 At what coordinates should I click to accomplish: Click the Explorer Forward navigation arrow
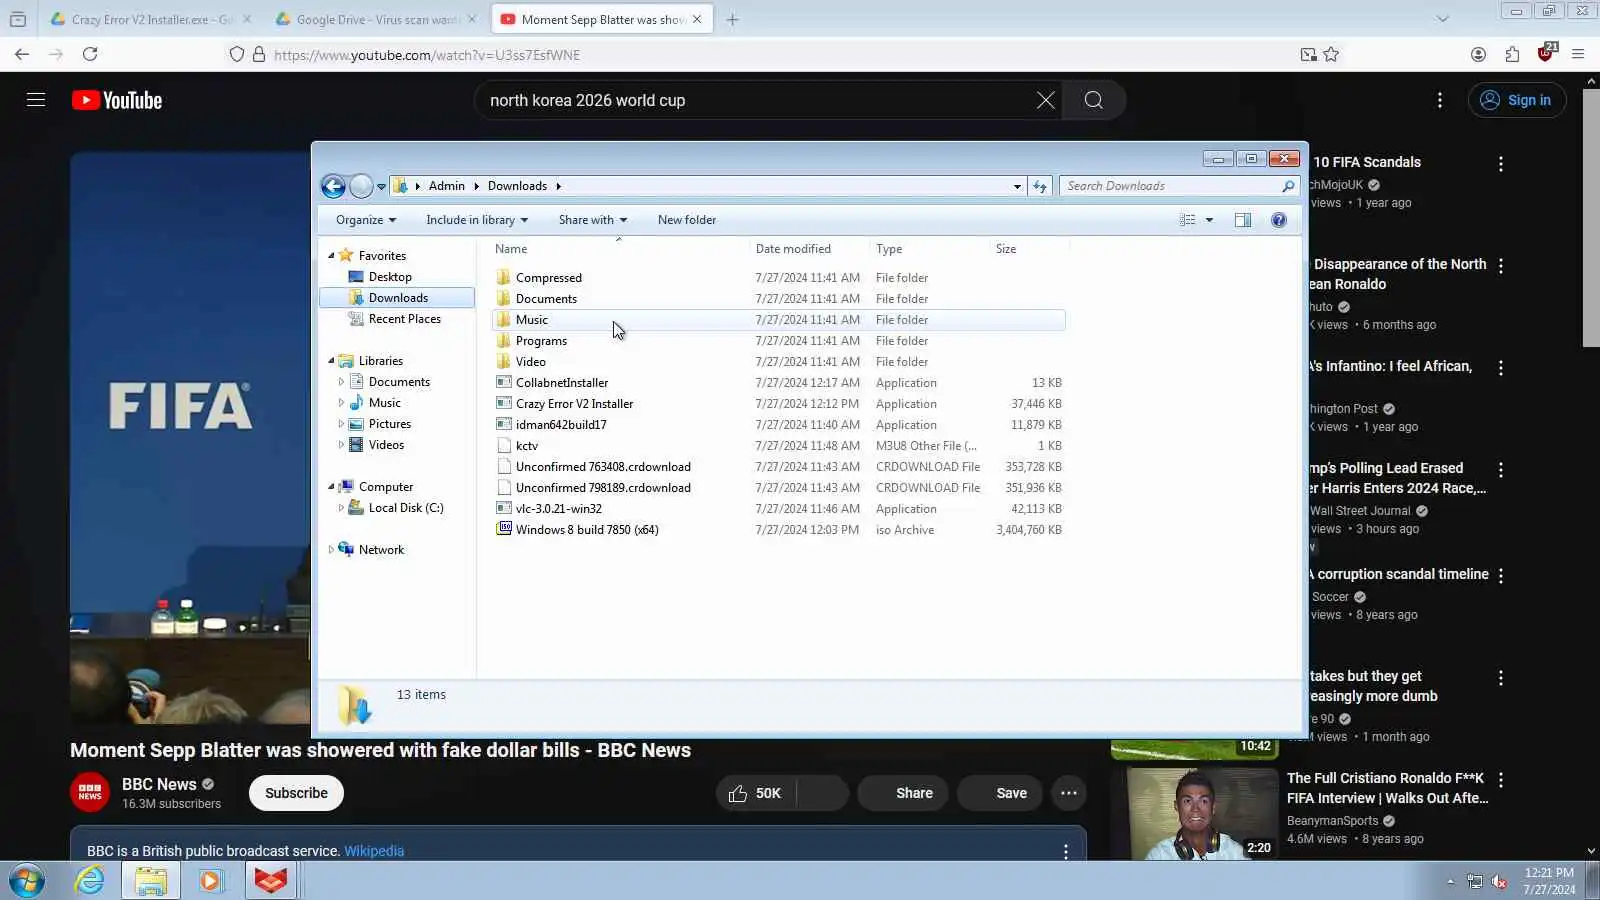(361, 186)
